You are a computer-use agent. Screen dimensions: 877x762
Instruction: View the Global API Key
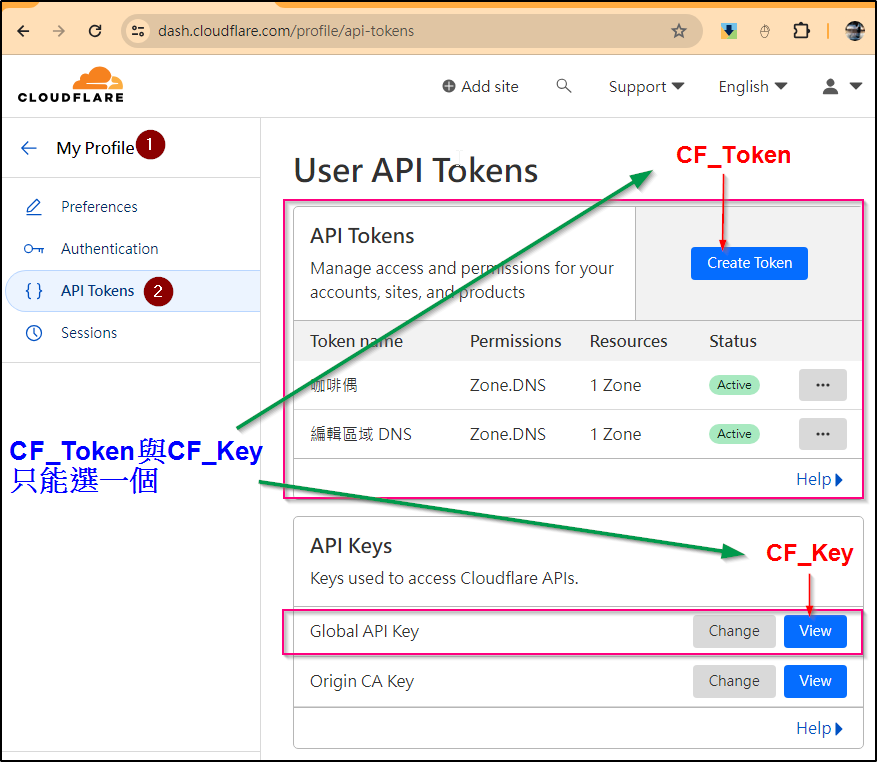[815, 631]
